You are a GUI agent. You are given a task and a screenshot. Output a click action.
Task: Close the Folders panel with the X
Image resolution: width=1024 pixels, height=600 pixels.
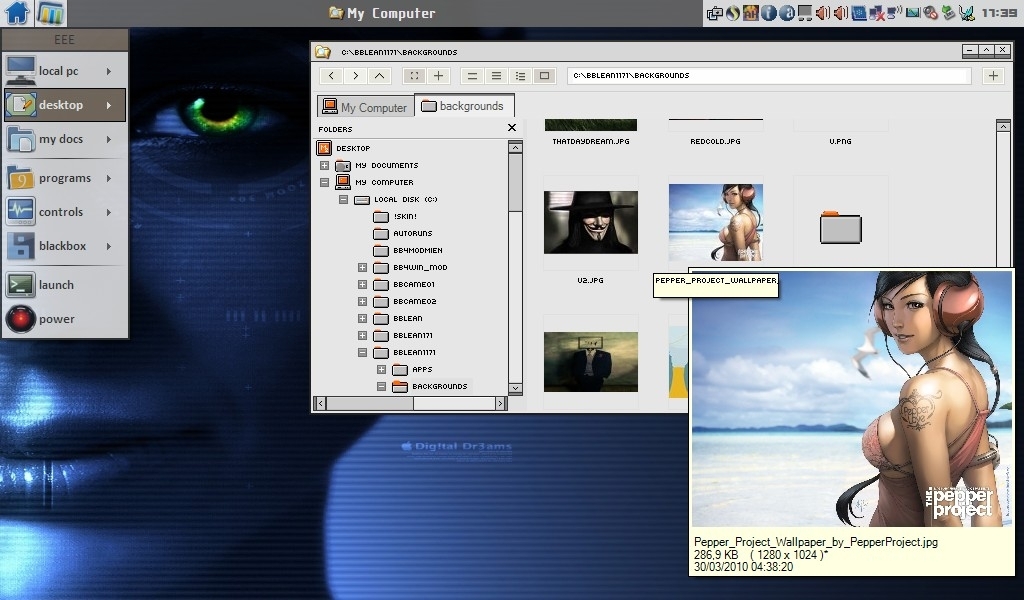[512, 128]
